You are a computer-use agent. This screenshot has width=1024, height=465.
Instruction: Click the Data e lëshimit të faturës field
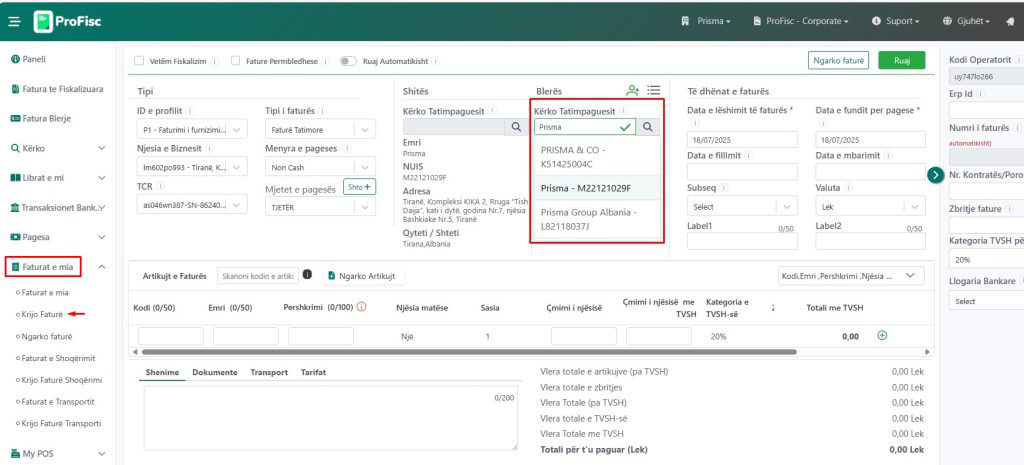pyautogui.click(x=742, y=140)
